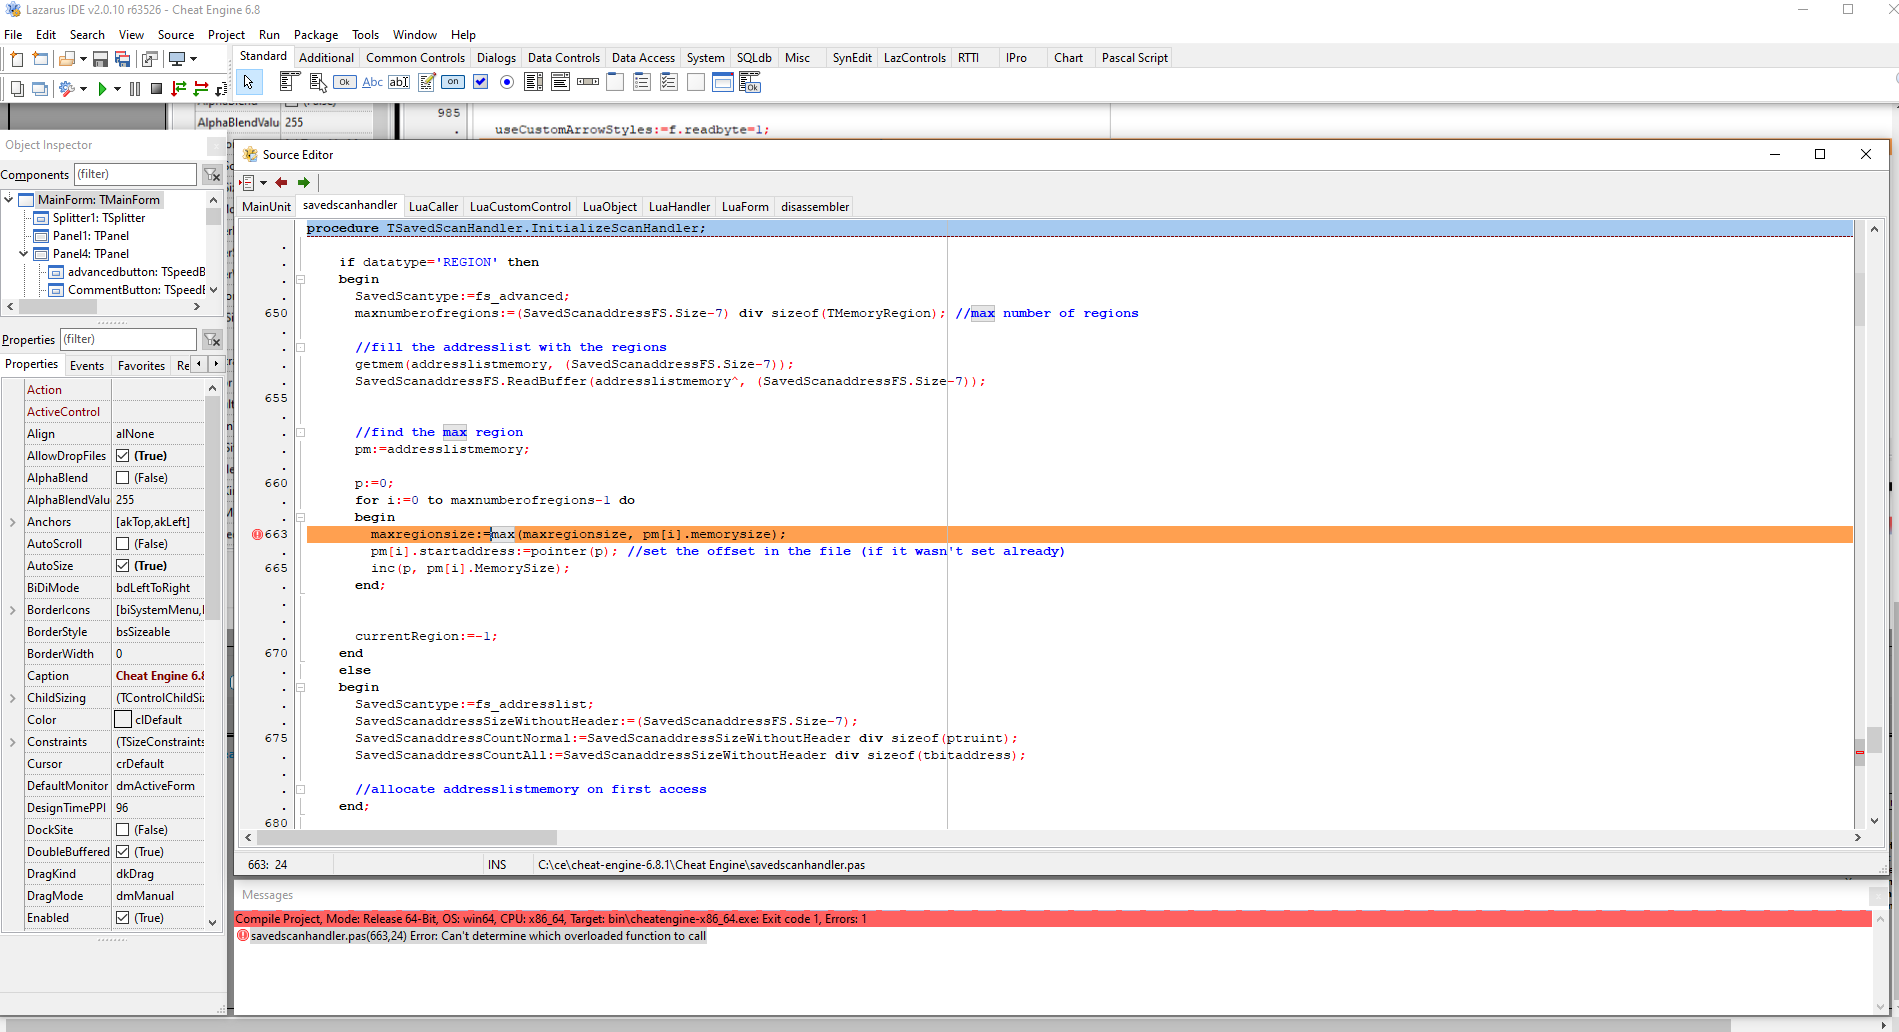Open the Project menu

coord(226,35)
